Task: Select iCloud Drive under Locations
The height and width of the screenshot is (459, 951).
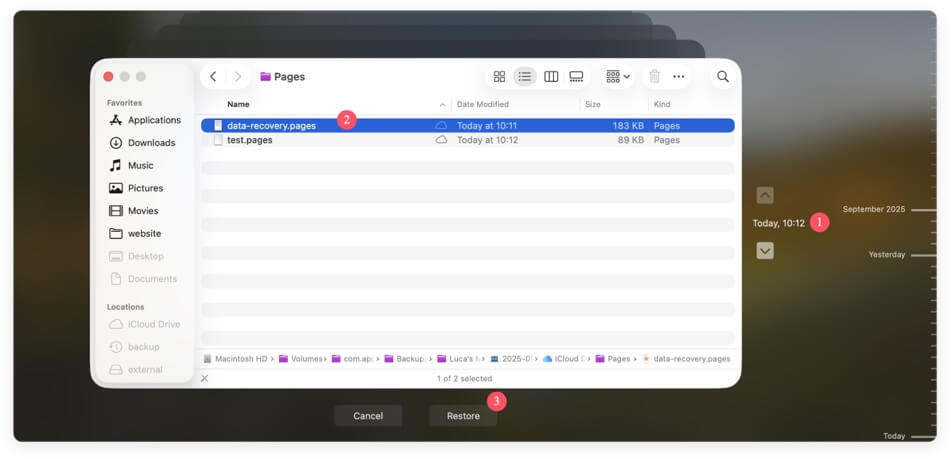Action: (144, 324)
